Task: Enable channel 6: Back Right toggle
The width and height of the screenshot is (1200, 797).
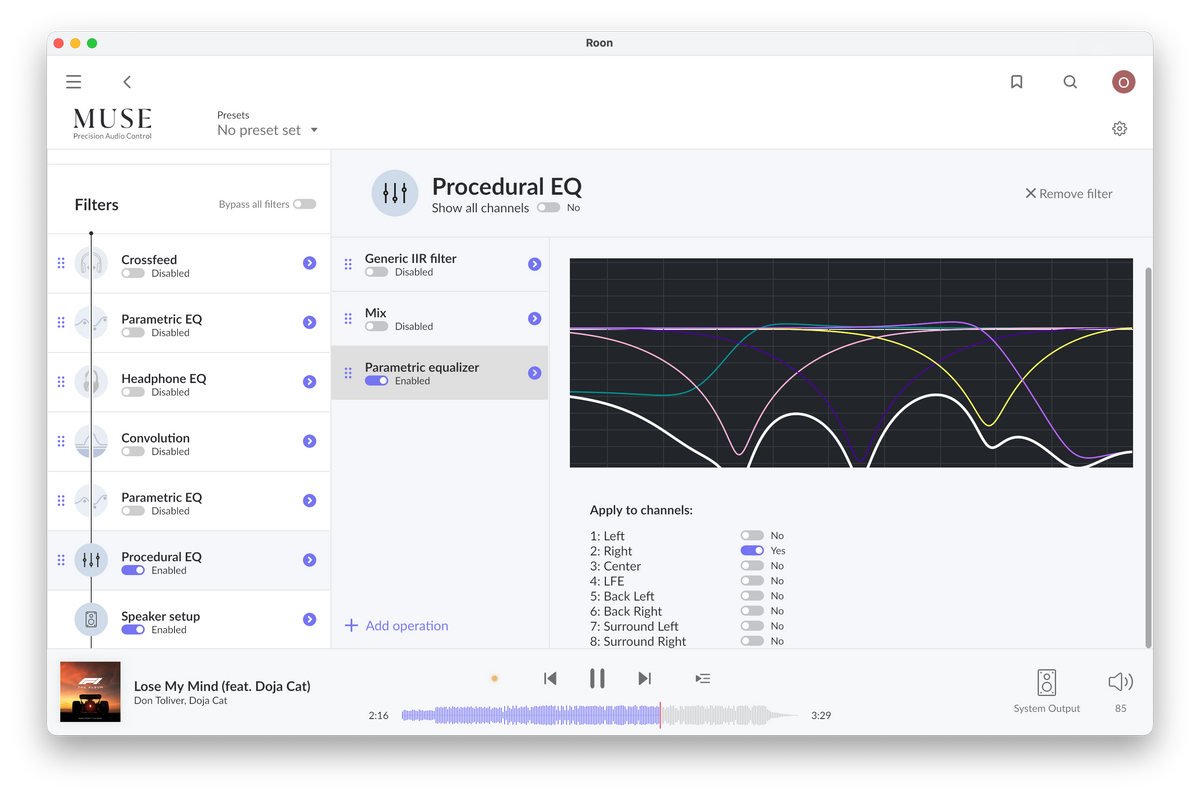Action: coord(752,611)
